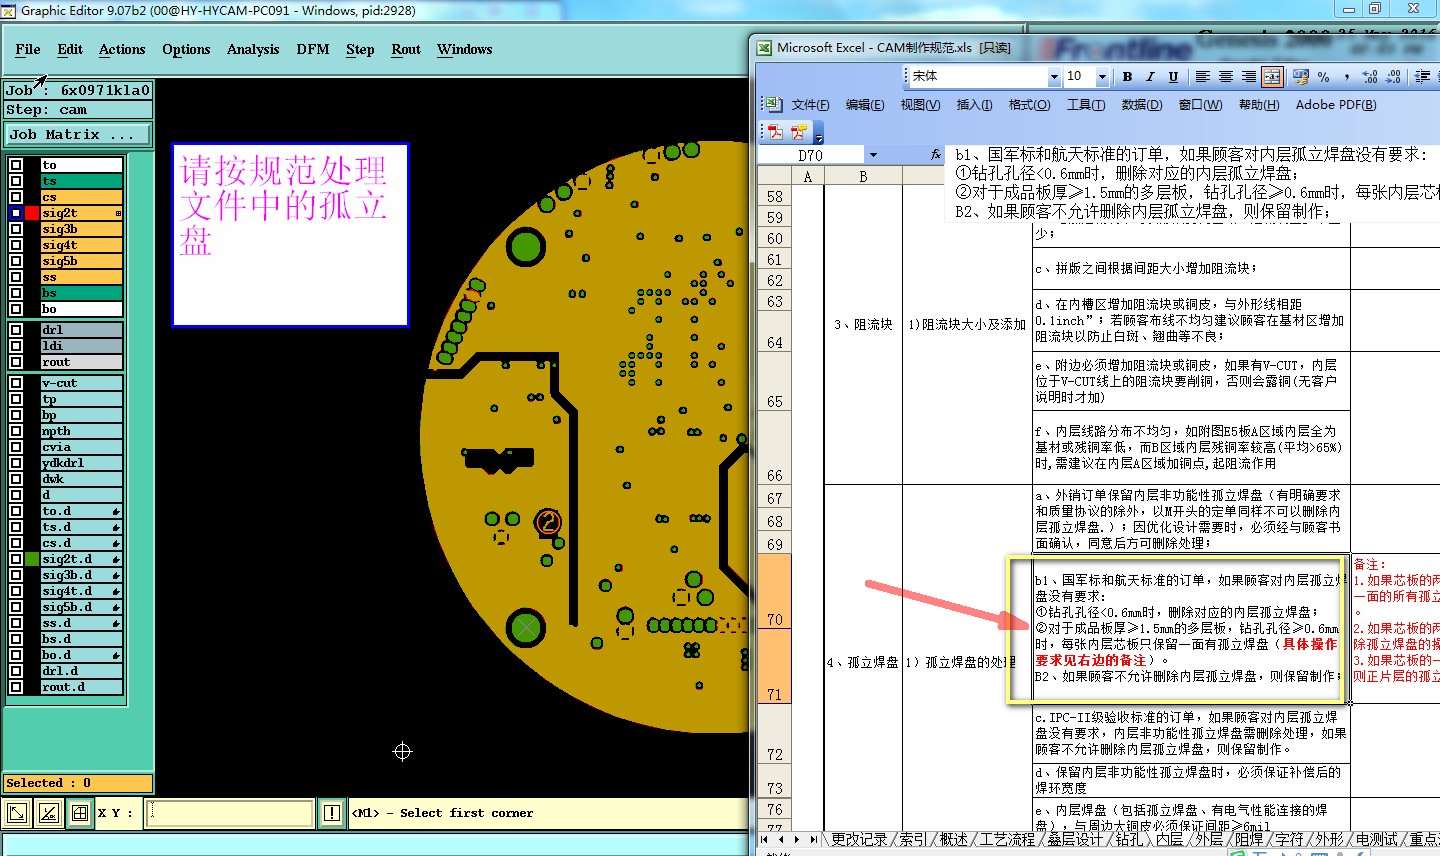The image size is (1440, 856).
Task: Click the small marker icon on the sig2t row
Action: pyautogui.click(x=118, y=213)
